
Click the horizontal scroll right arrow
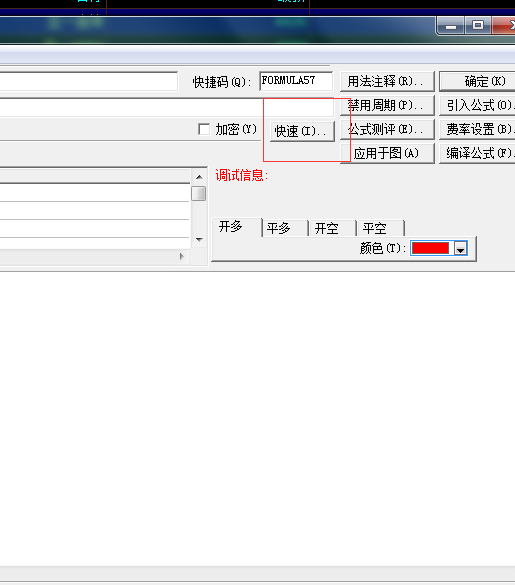[182, 257]
